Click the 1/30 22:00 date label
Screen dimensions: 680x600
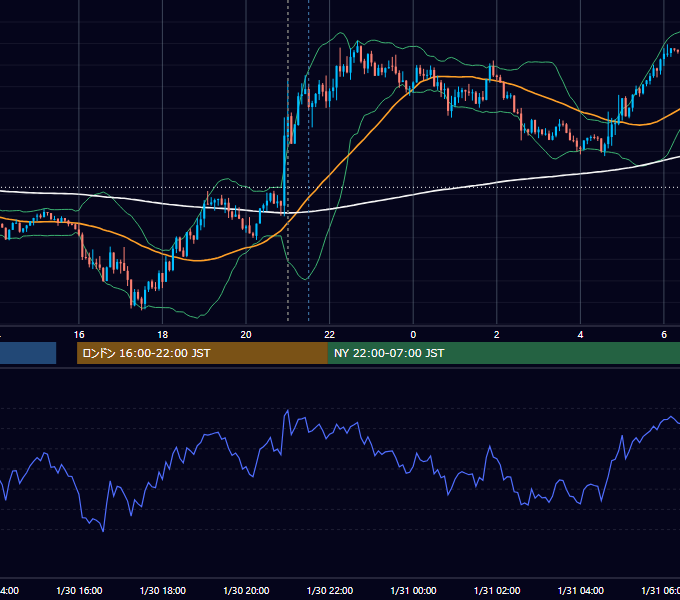coord(330,590)
